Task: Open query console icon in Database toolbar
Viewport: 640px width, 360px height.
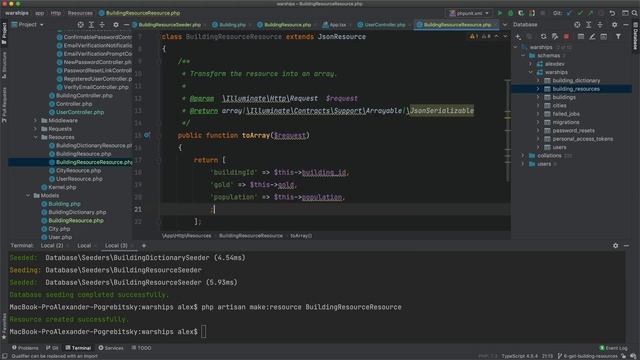Action: point(604,37)
